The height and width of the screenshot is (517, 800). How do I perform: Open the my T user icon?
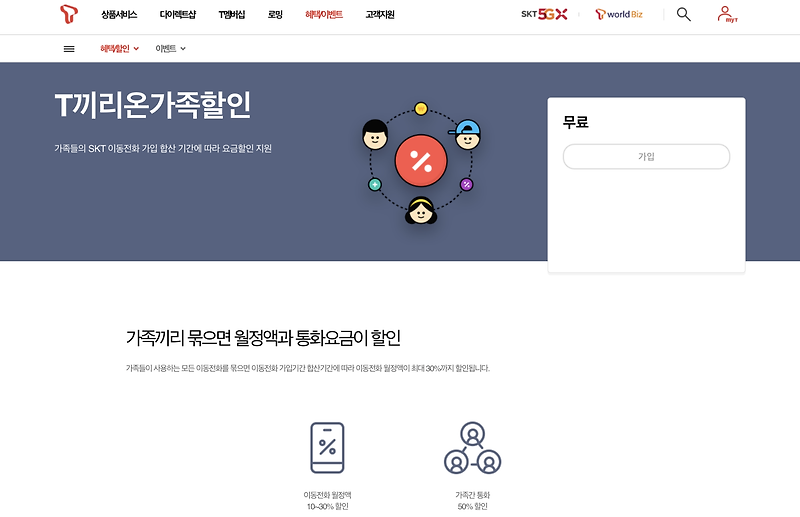(x=727, y=14)
